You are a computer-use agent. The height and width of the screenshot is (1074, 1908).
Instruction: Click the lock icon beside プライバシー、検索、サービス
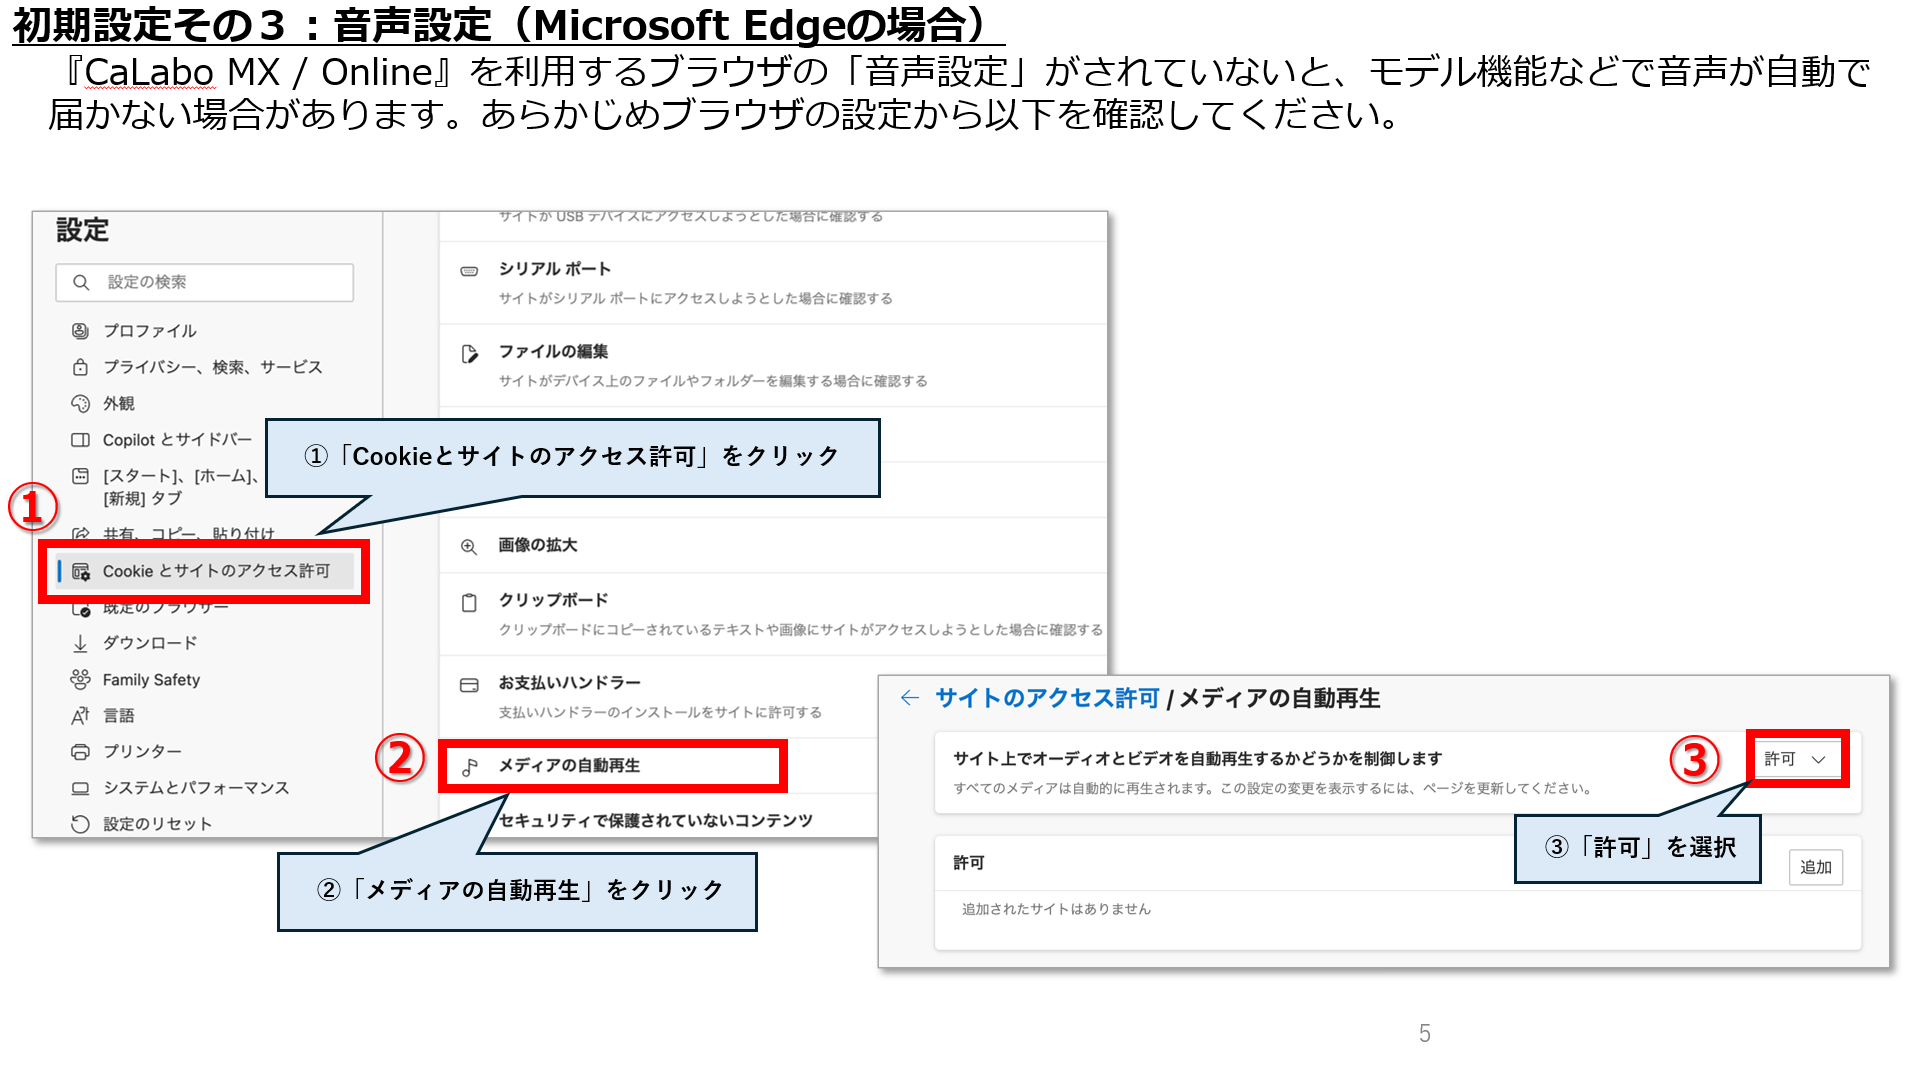pos(80,367)
